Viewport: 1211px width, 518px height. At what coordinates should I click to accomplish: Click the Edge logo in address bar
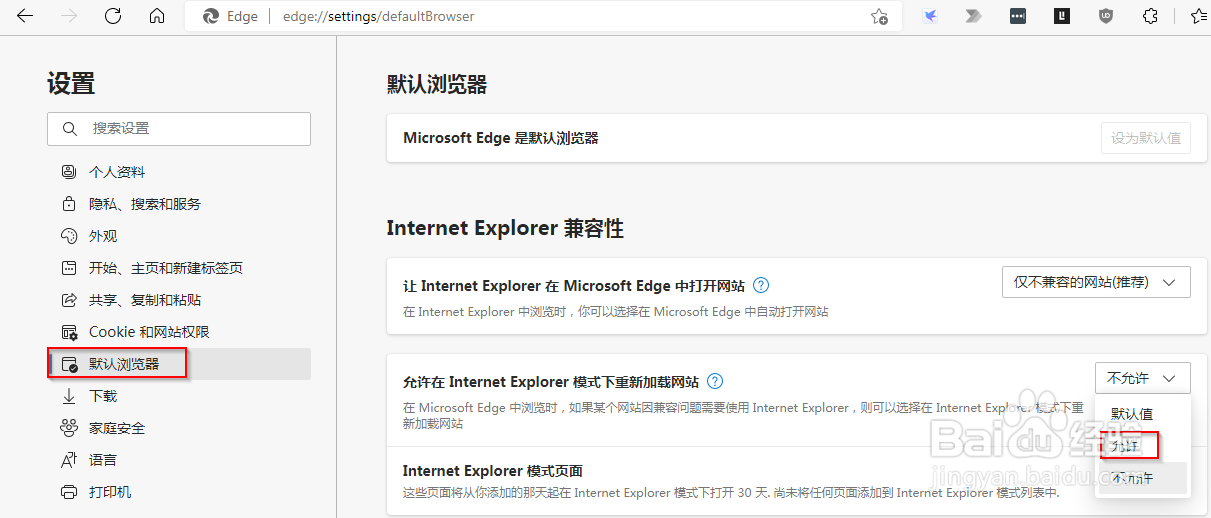click(211, 16)
